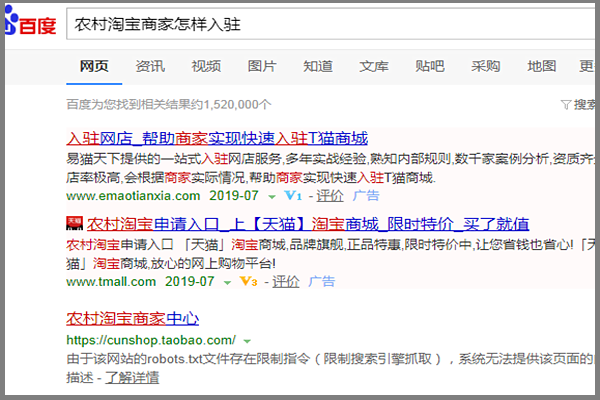Click result count text 约1,520,000个
This screenshot has height=400, width=600.
tap(230, 104)
